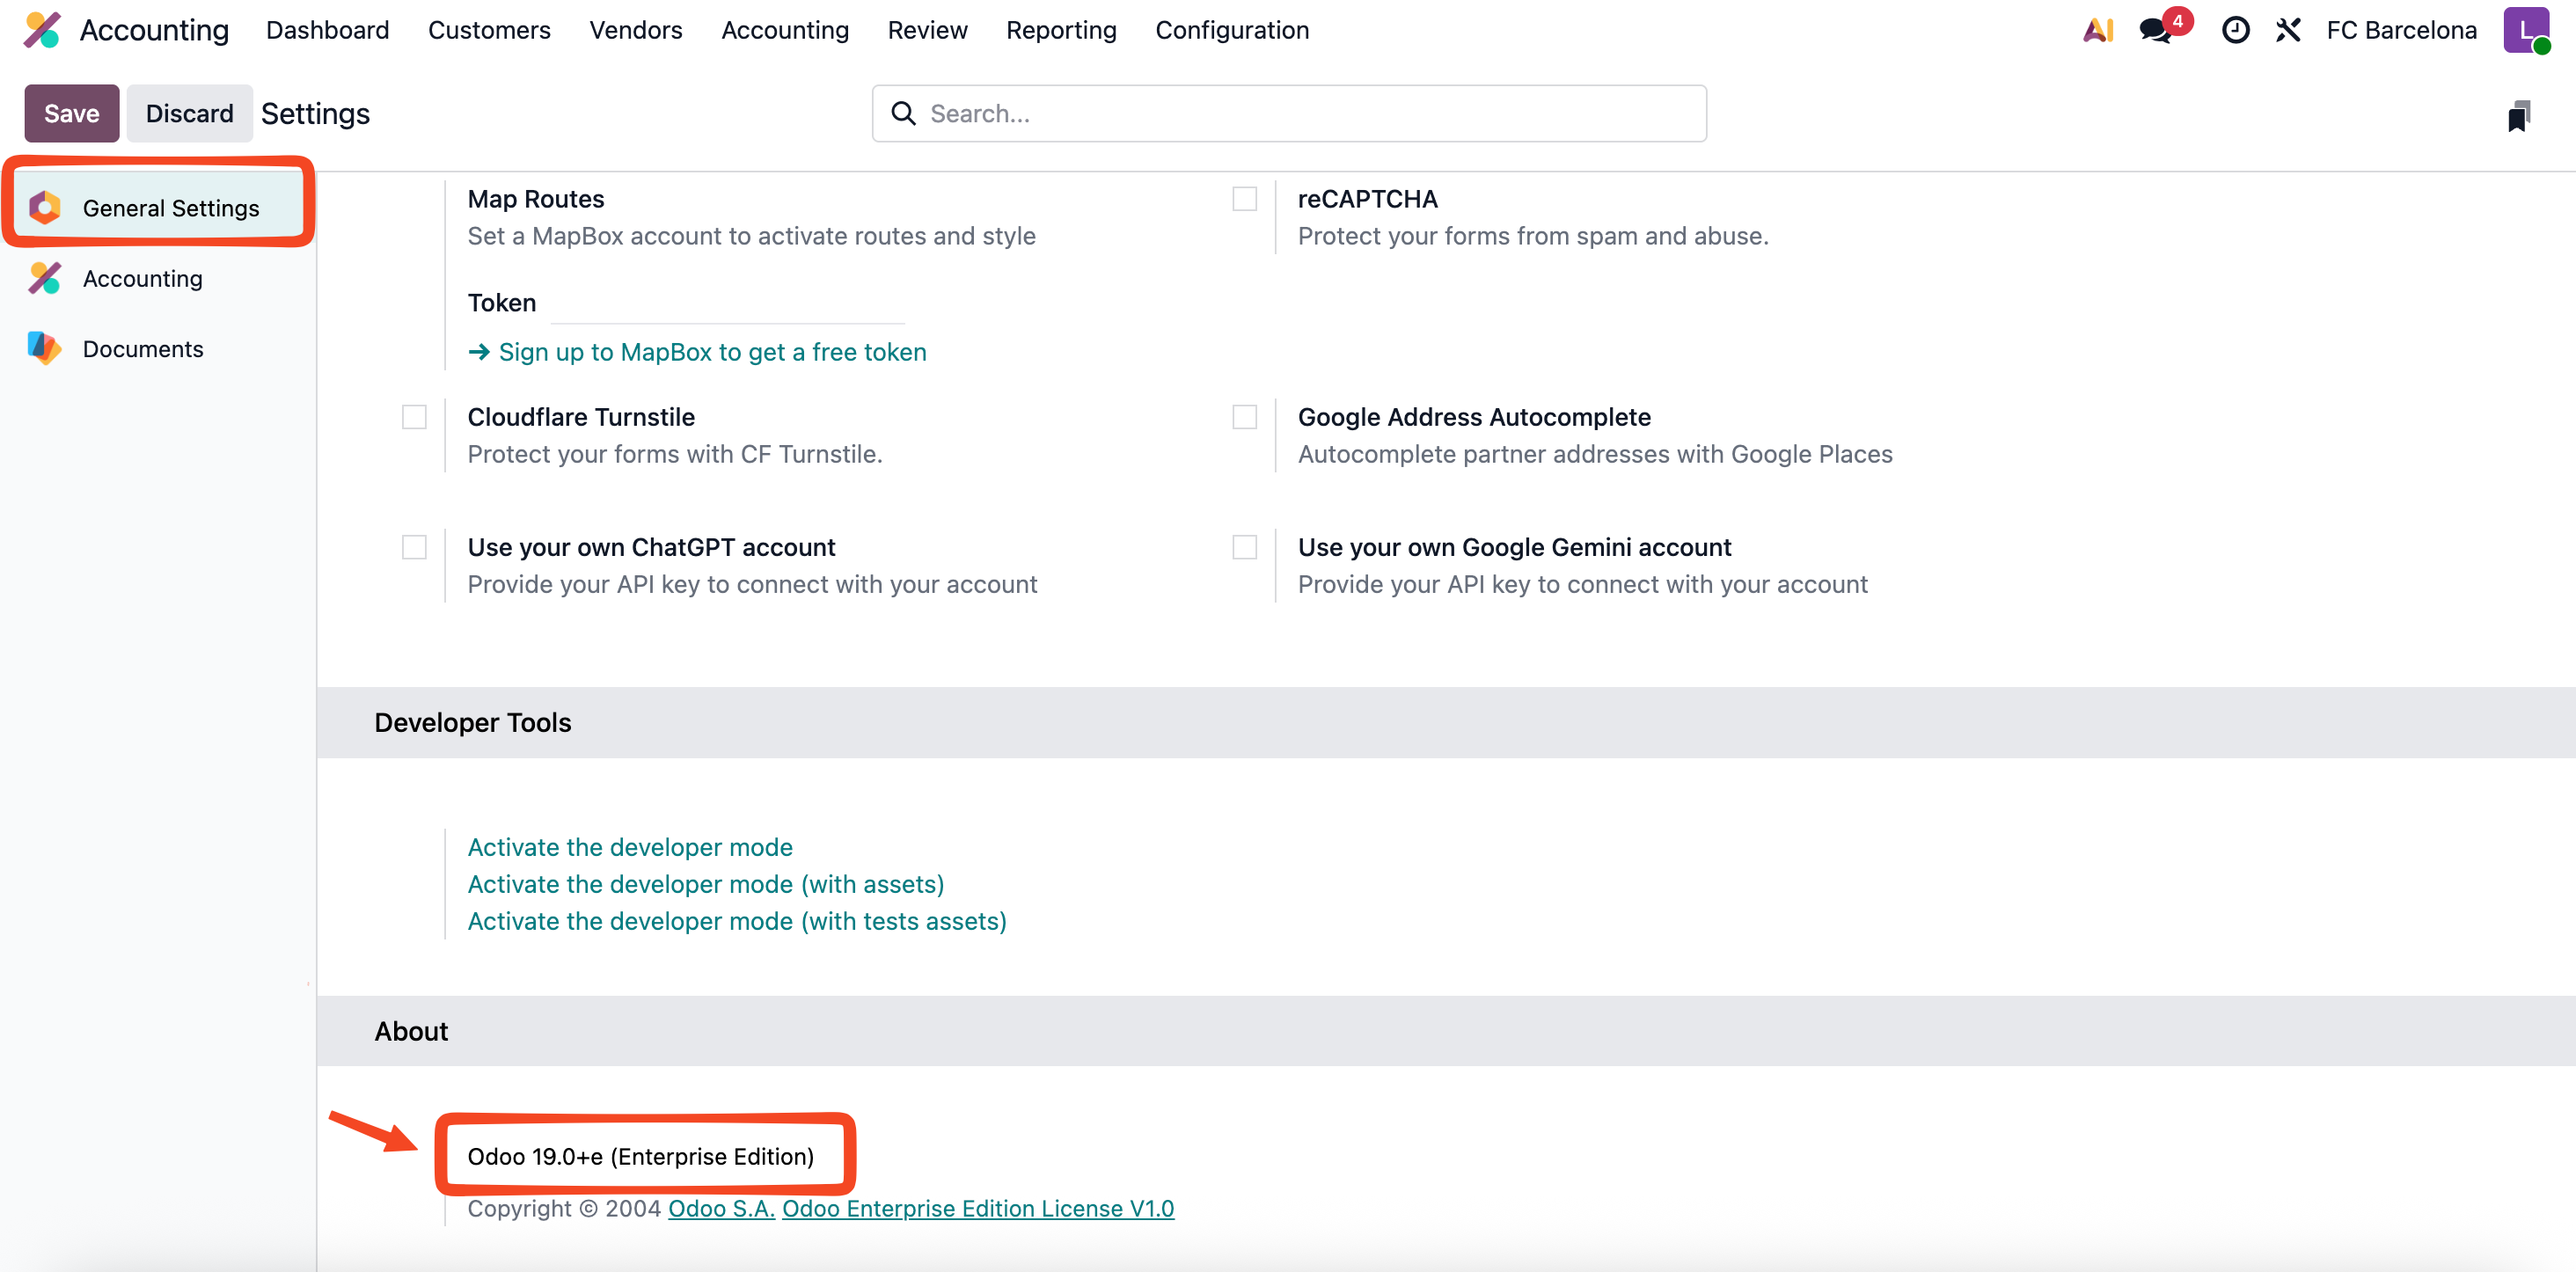The height and width of the screenshot is (1272, 2576).
Task: Enable Google Address Autocomplete checkbox
Action: coord(1244,417)
